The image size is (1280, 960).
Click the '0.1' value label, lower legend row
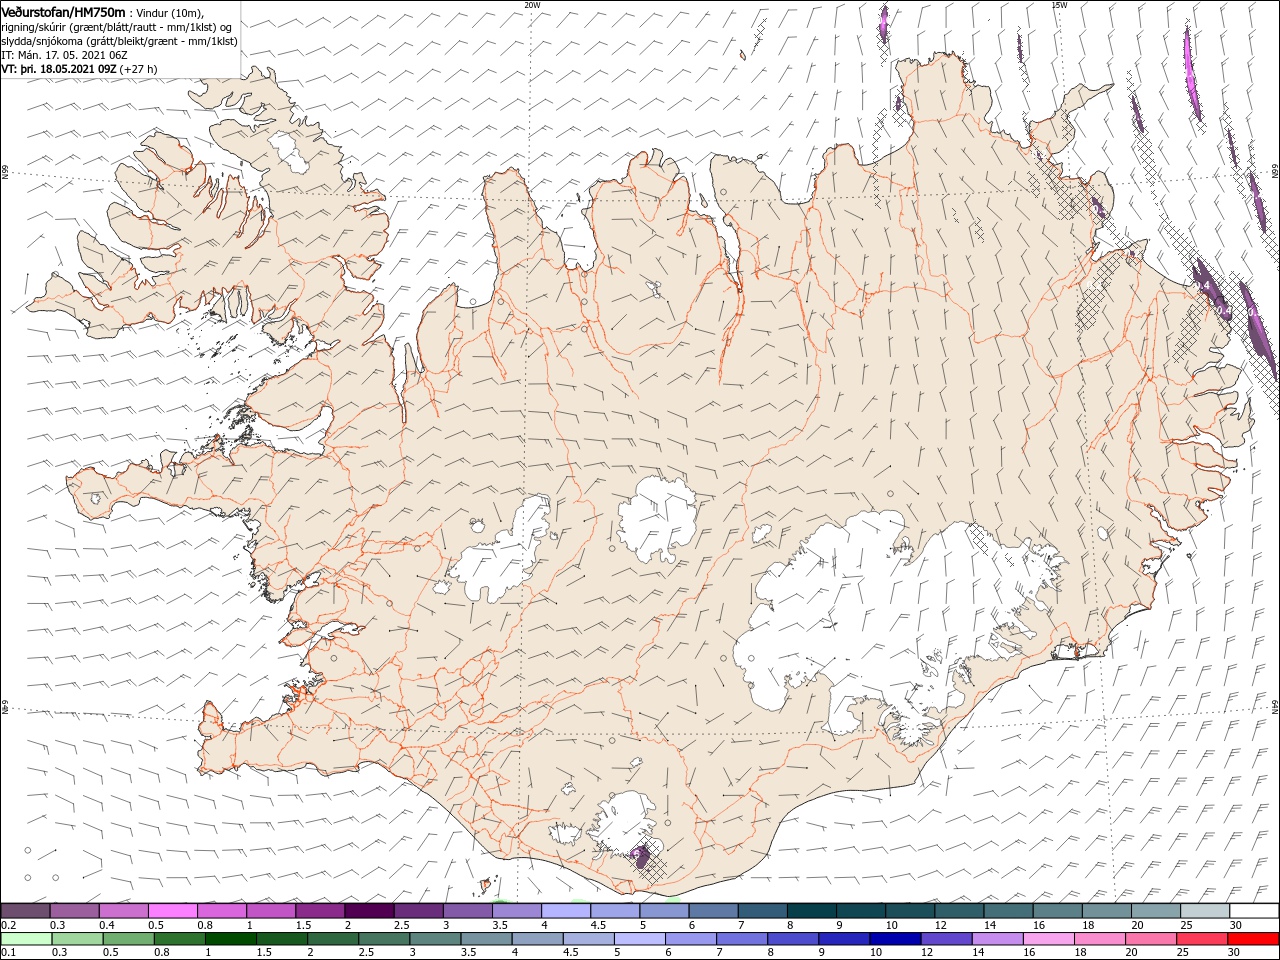coord(8,952)
